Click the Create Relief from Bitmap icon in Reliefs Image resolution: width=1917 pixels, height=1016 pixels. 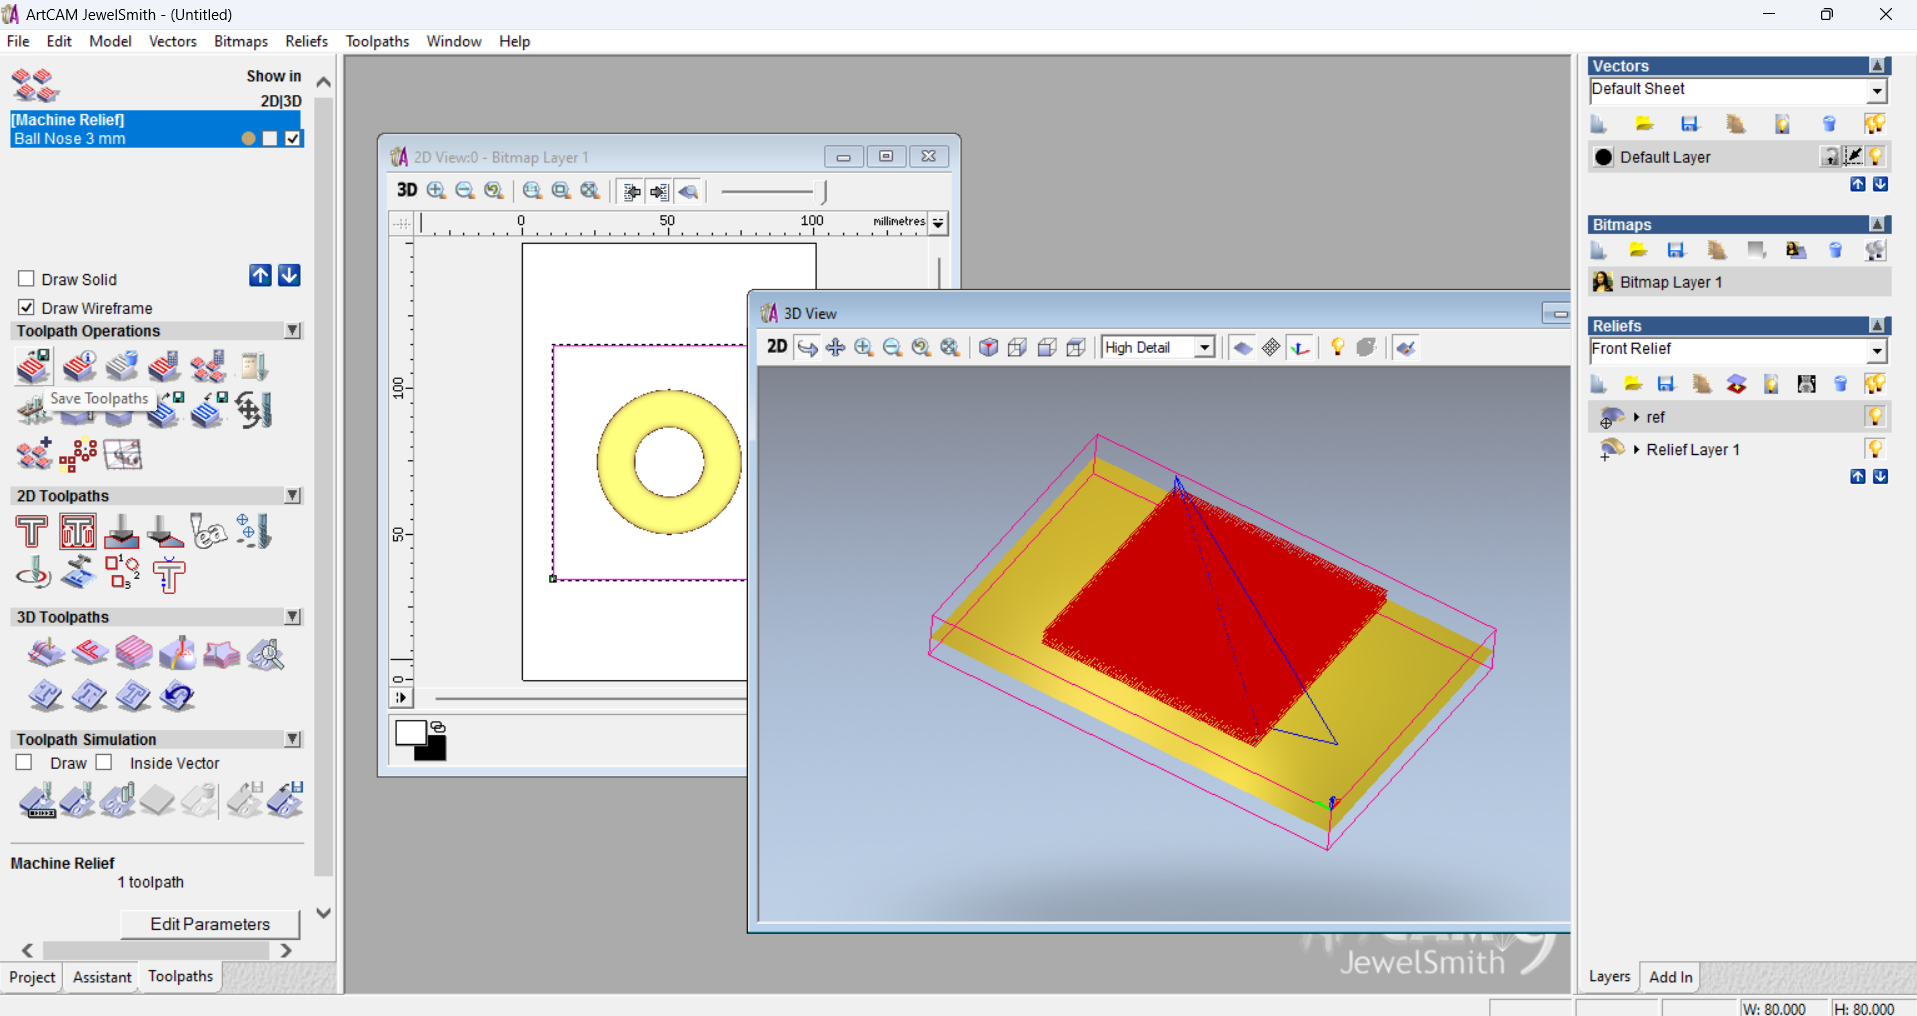[x=1806, y=384]
